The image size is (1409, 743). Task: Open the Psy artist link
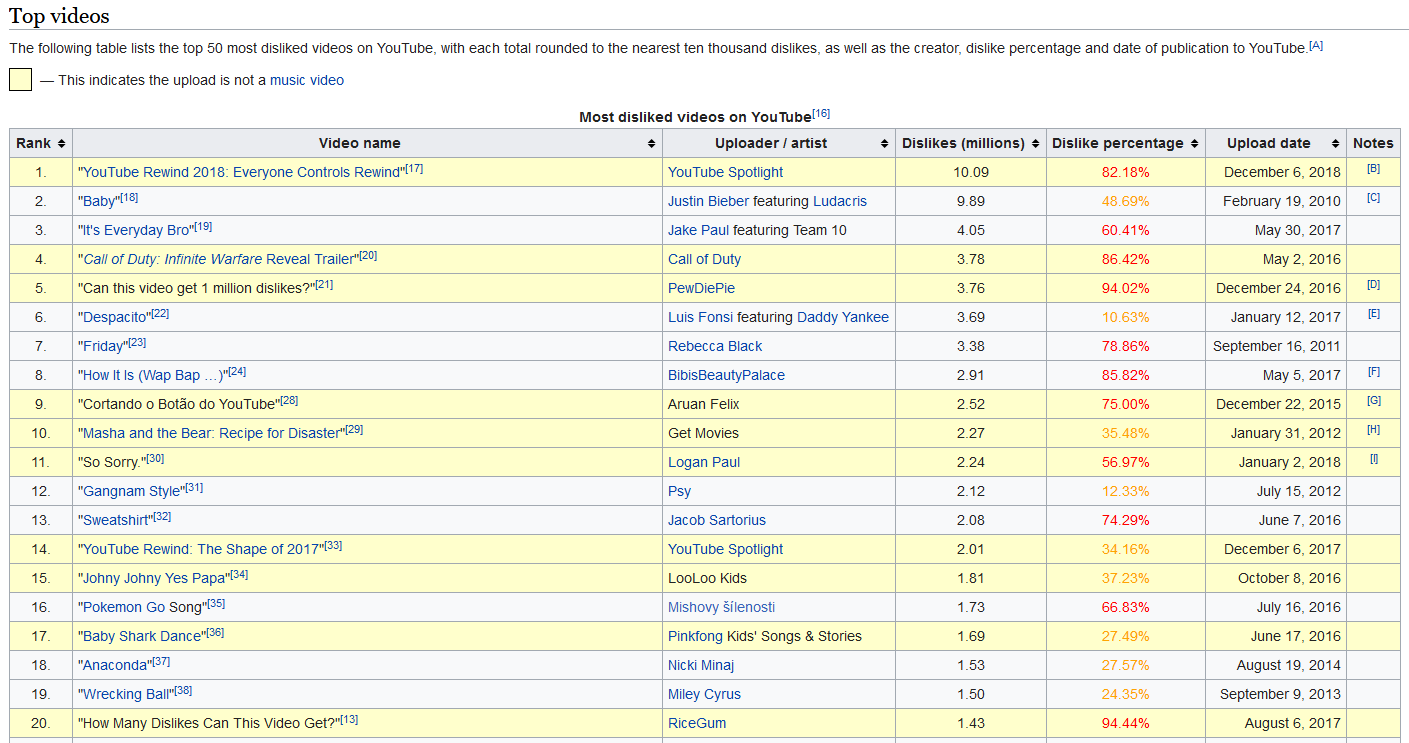point(679,491)
